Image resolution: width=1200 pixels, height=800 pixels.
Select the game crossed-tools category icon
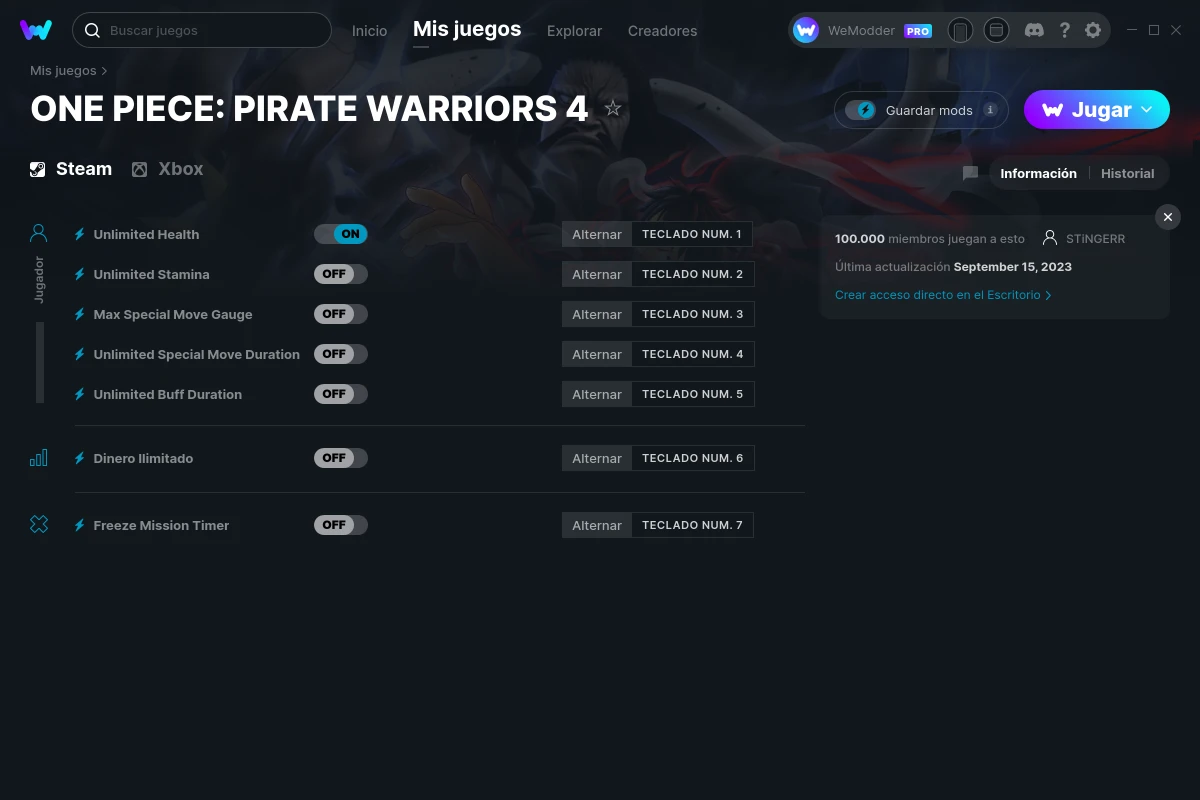(39, 524)
